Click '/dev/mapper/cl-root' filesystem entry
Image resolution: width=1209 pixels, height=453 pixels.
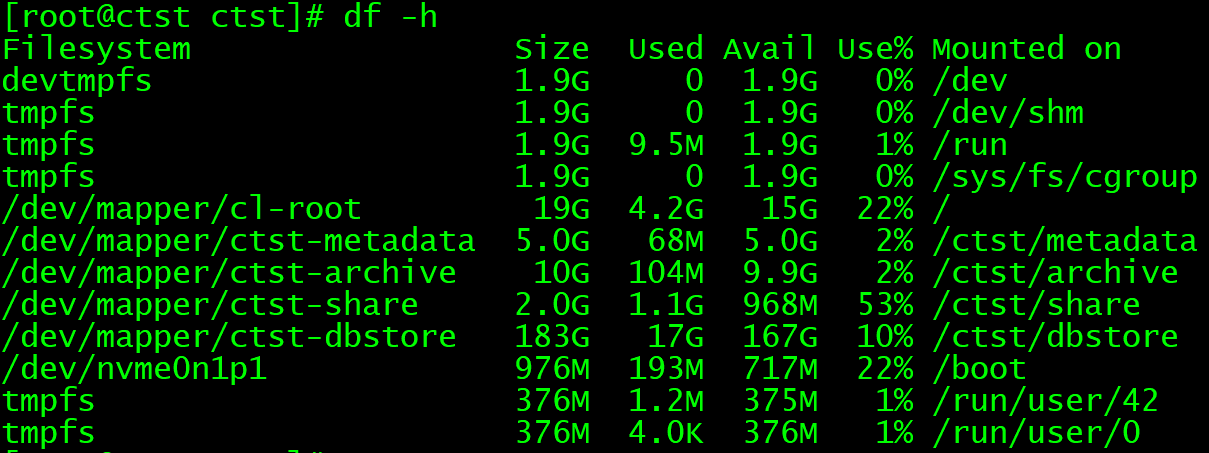coord(182,209)
